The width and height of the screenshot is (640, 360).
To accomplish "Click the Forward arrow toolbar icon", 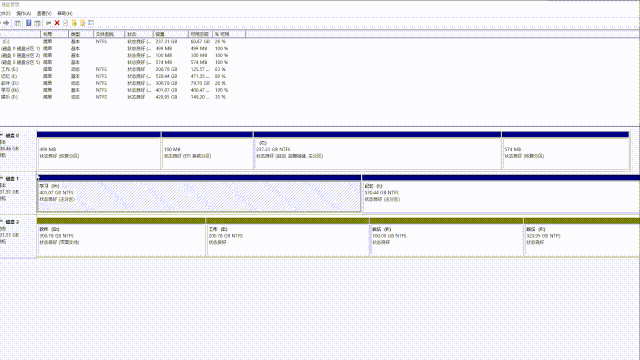I will click(6, 23).
